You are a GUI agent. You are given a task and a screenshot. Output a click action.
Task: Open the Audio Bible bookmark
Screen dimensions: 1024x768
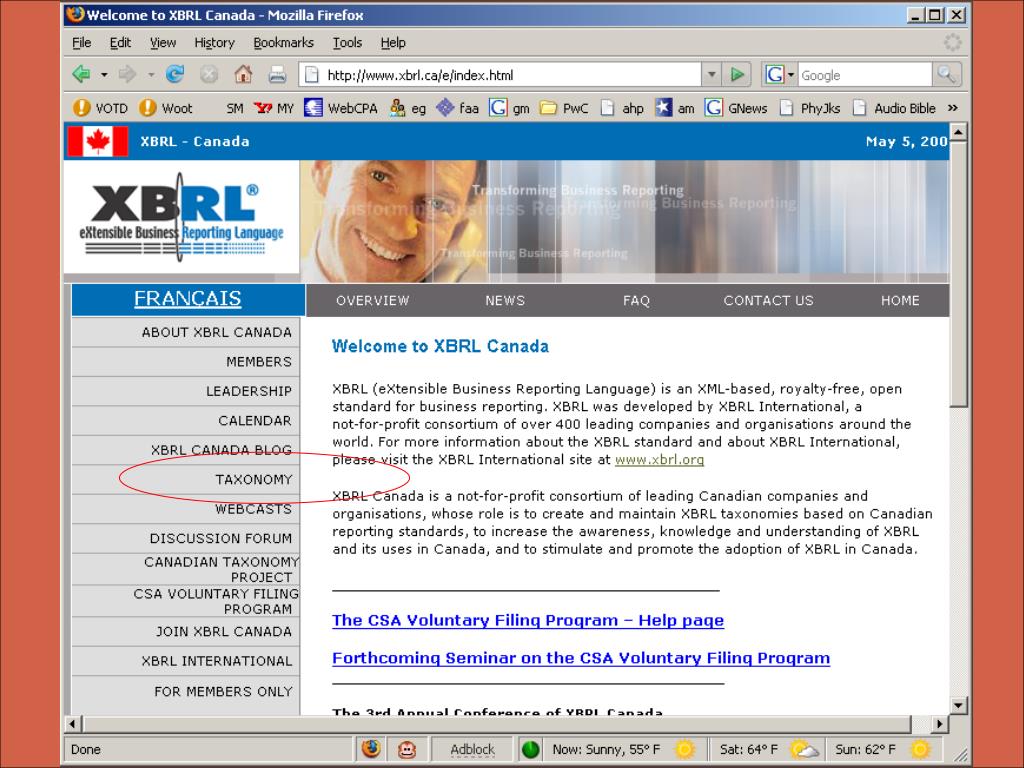click(894, 108)
